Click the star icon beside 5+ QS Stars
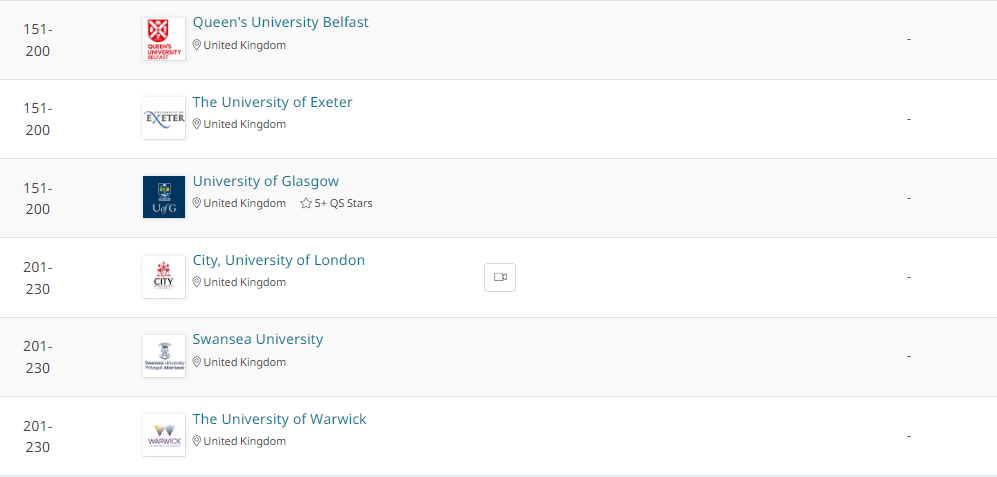 (x=306, y=204)
